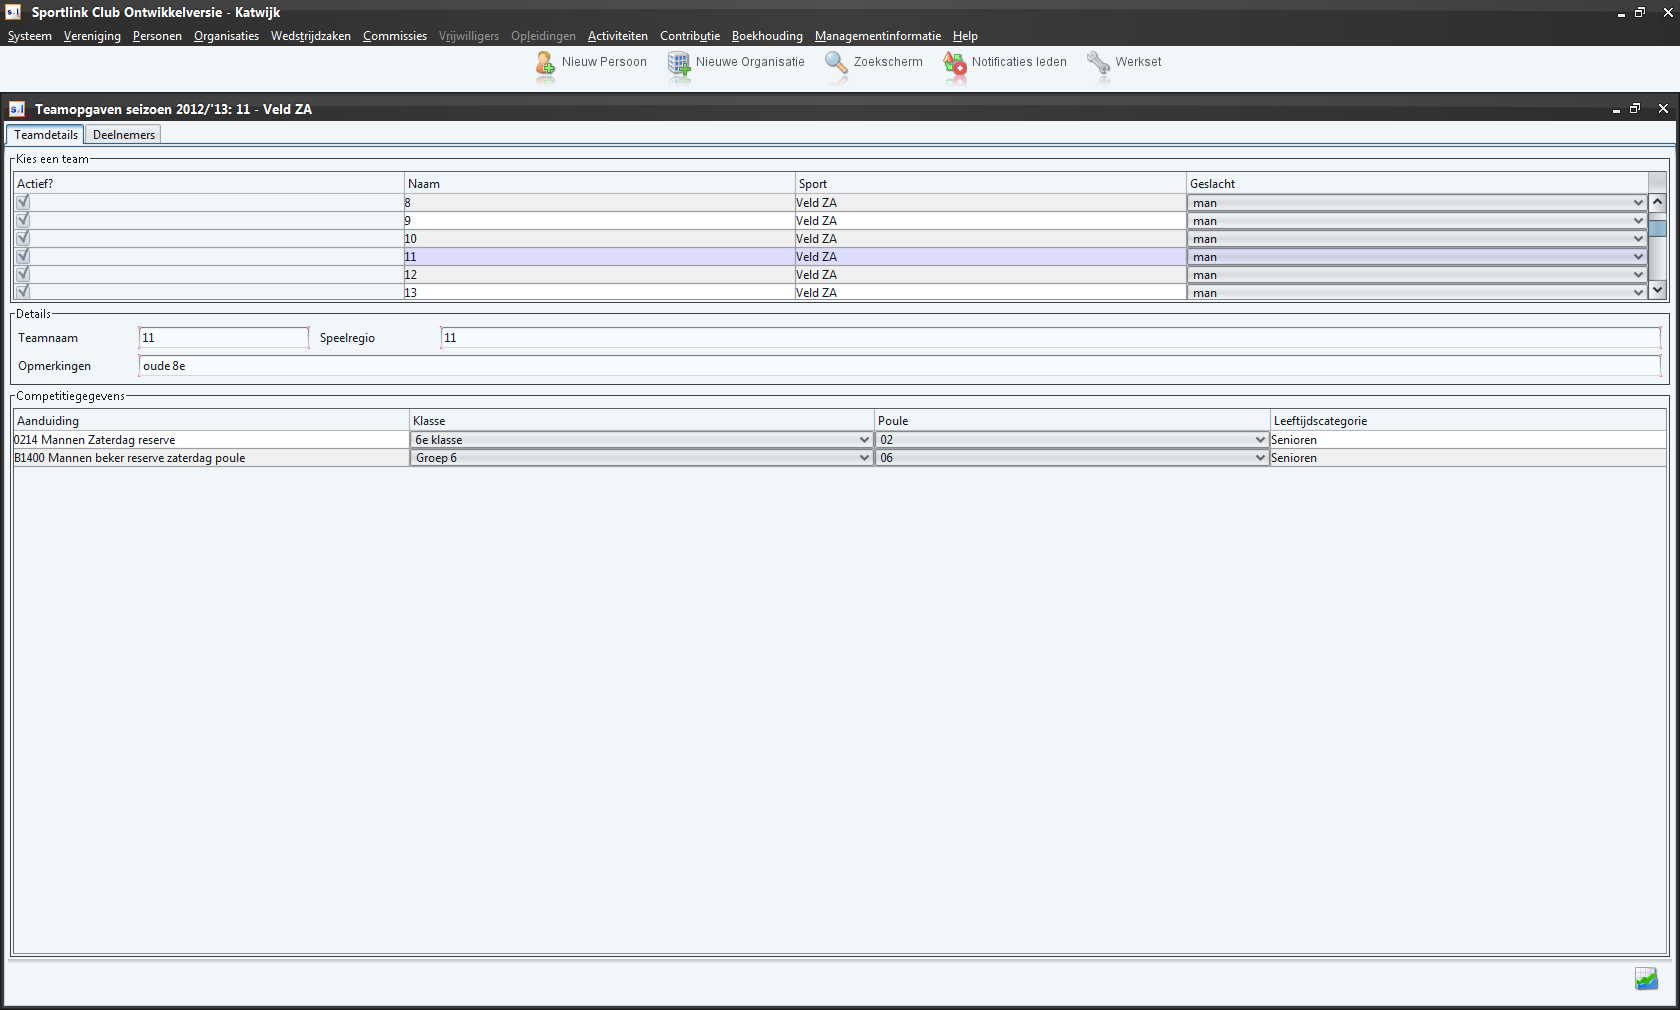Viewport: 1680px width, 1010px height.
Task: Open the Zoekscherm magnifier icon
Action: (x=836, y=63)
